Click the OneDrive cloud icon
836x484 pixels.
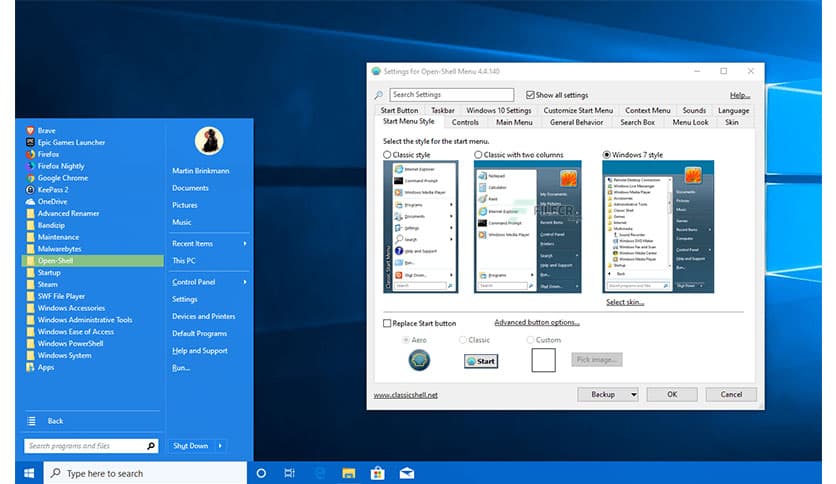[x=30, y=202]
